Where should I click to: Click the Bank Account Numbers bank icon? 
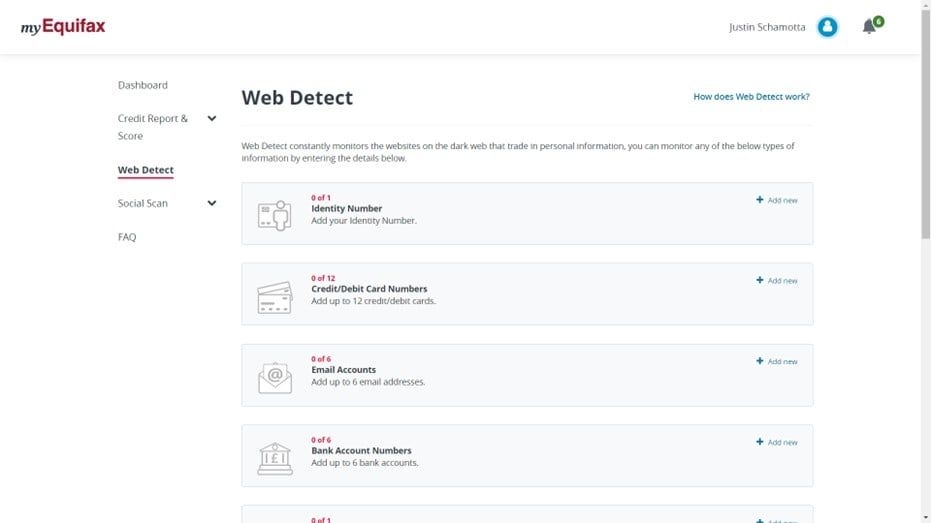[275, 458]
